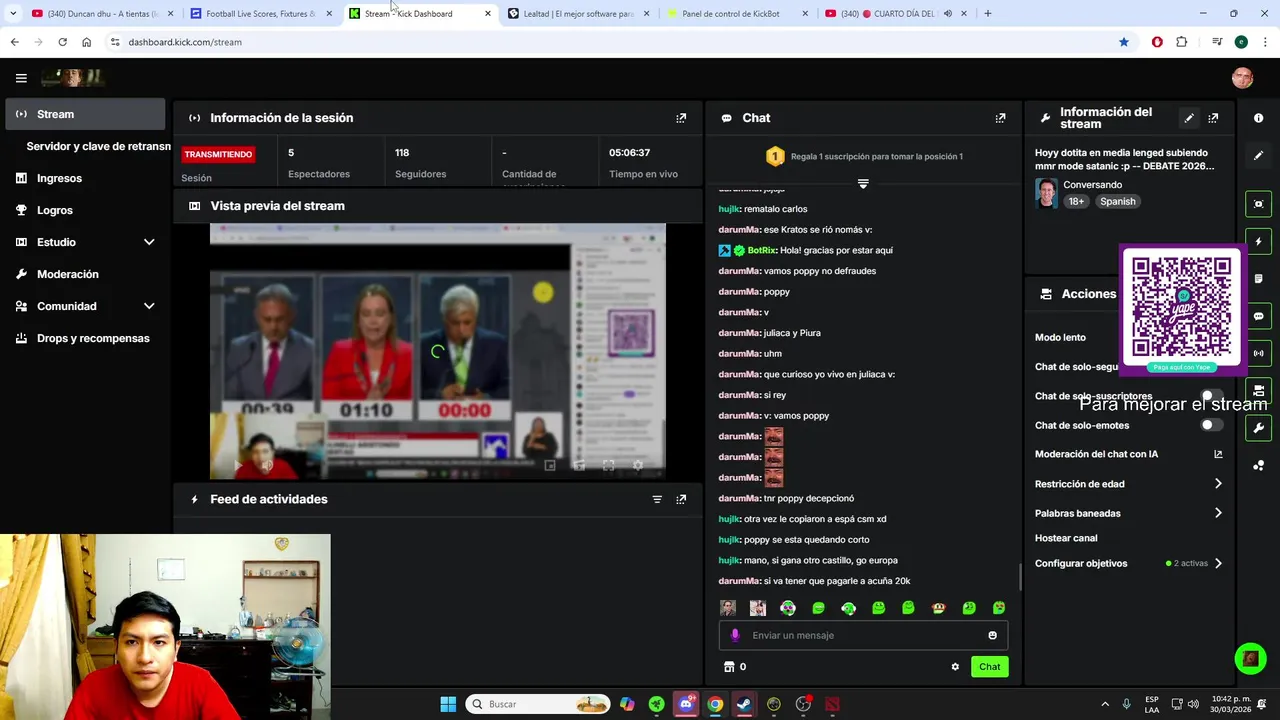This screenshot has height=720, width=1280.
Task: Switch to Panel de control de KickBot tab
Action: [x=735, y=13]
